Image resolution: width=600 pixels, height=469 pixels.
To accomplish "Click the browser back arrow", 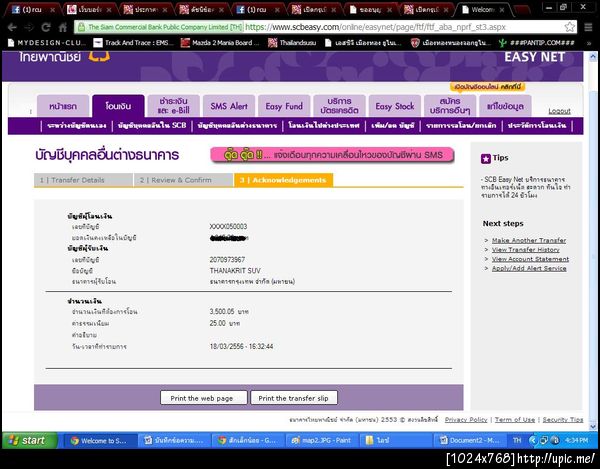I will [12, 27].
